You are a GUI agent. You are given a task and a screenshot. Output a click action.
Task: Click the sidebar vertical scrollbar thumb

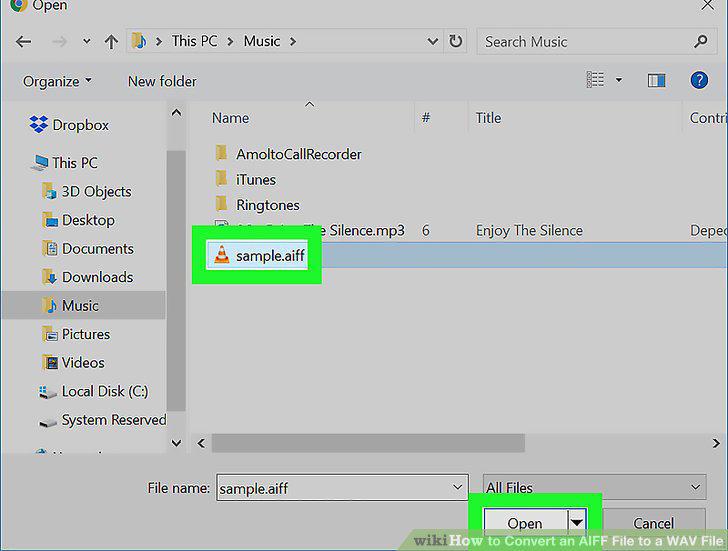point(176,280)
